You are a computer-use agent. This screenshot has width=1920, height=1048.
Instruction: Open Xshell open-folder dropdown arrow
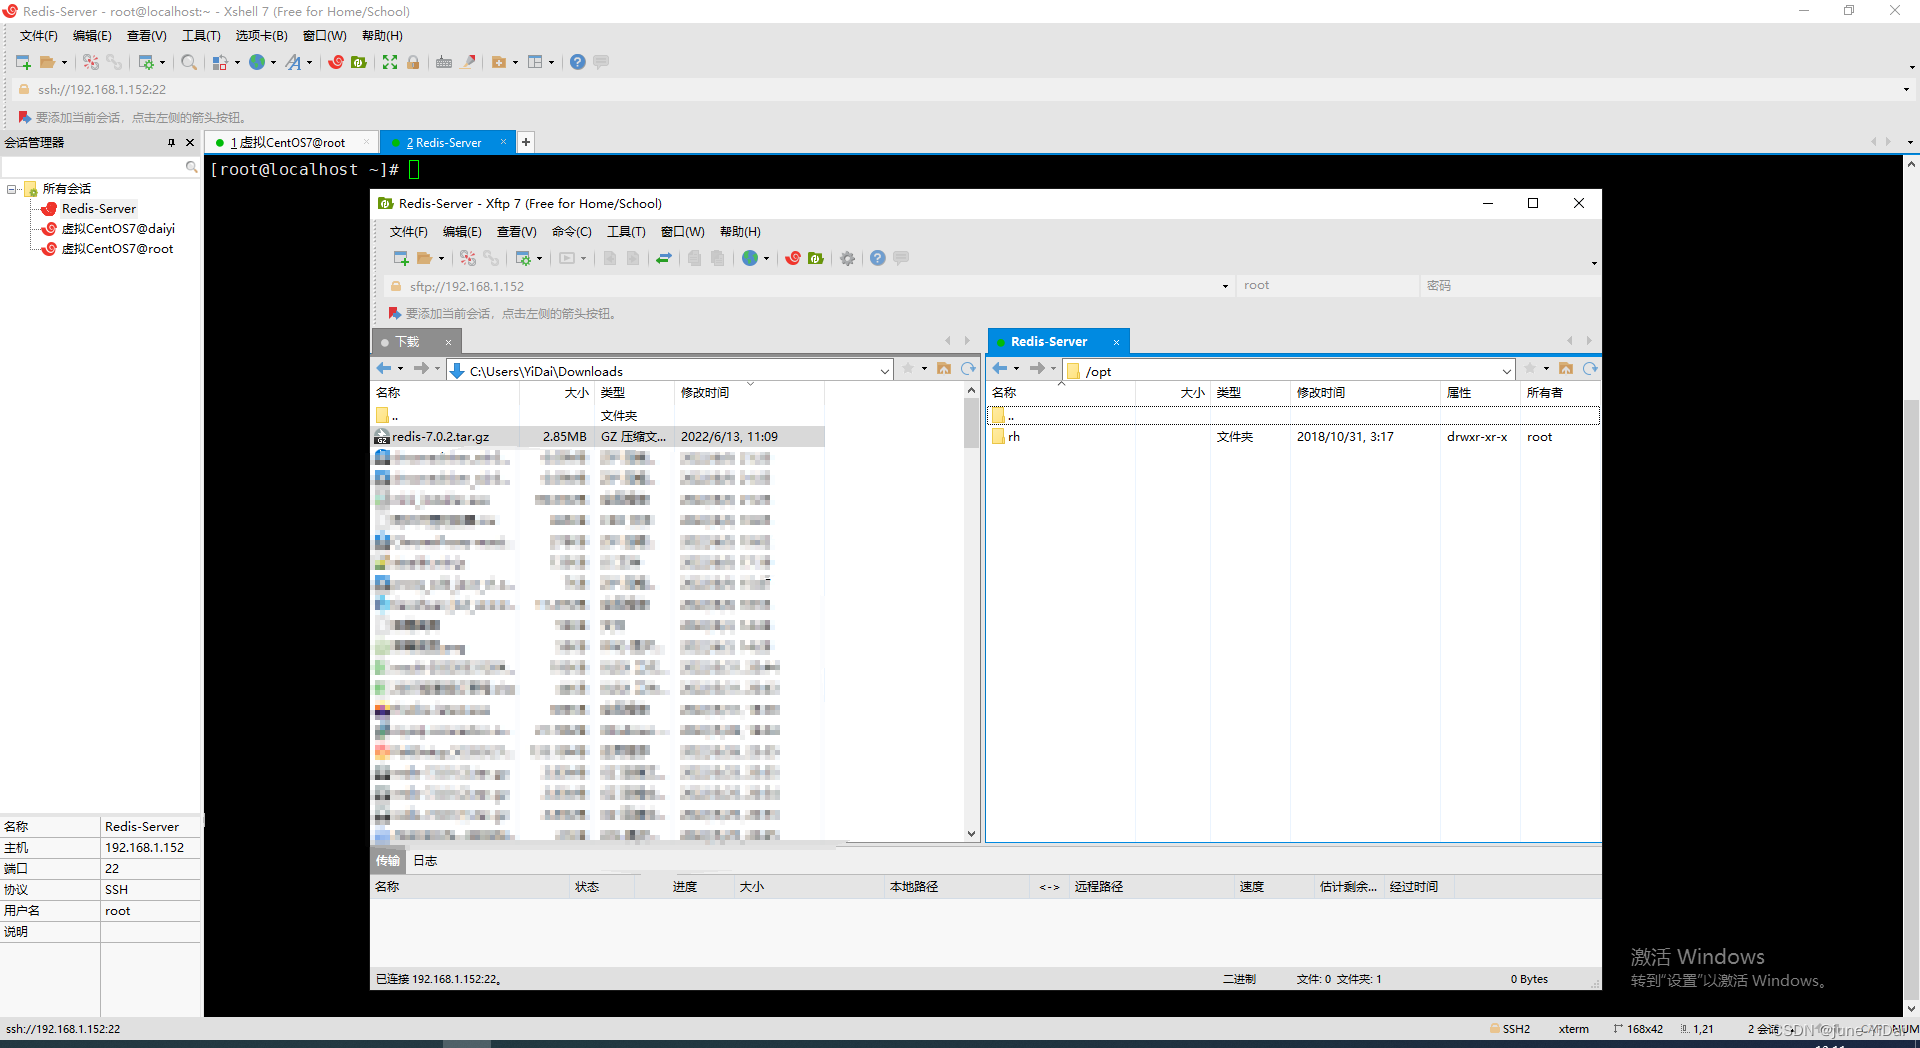[x=64, y=62]
